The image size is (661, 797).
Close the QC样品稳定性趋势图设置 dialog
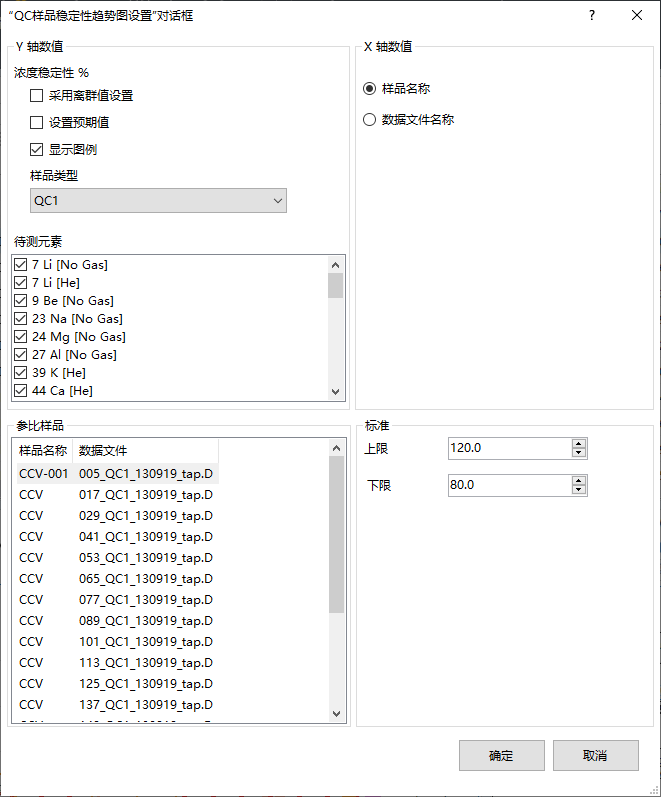click(637, 15)
